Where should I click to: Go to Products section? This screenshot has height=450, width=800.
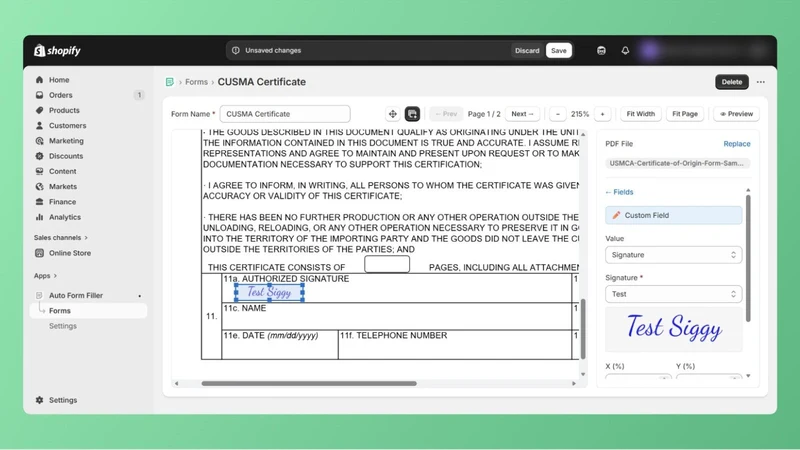64,110
